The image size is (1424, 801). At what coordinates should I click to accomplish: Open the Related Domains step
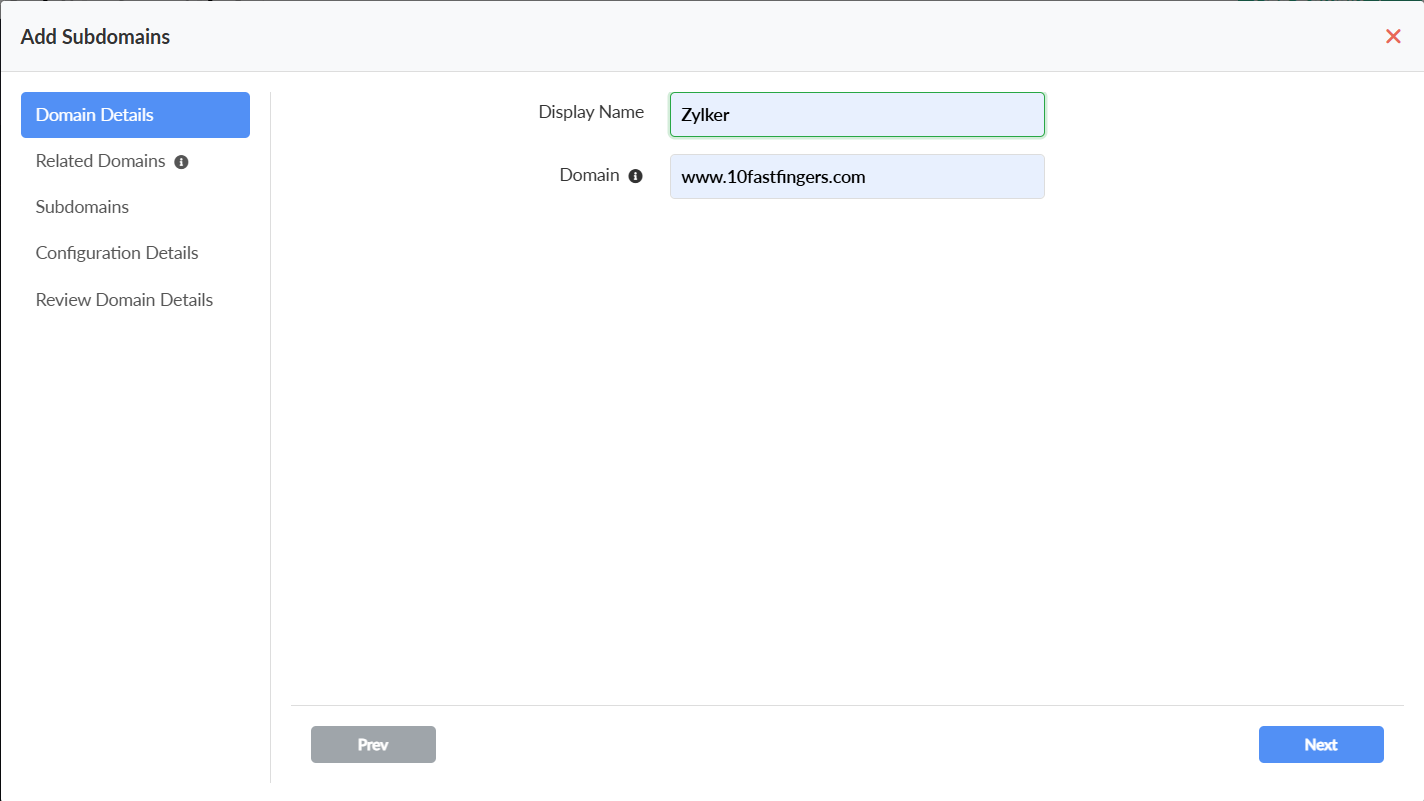click(x=100, y=161)
